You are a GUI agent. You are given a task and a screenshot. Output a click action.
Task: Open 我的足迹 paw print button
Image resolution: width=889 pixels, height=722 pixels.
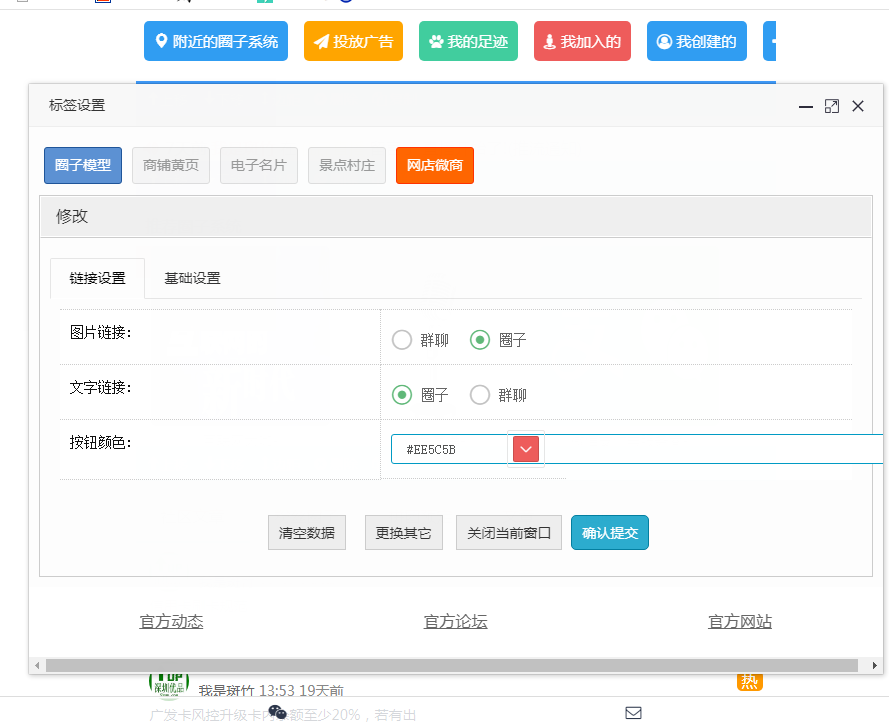[x=468, y=42]
